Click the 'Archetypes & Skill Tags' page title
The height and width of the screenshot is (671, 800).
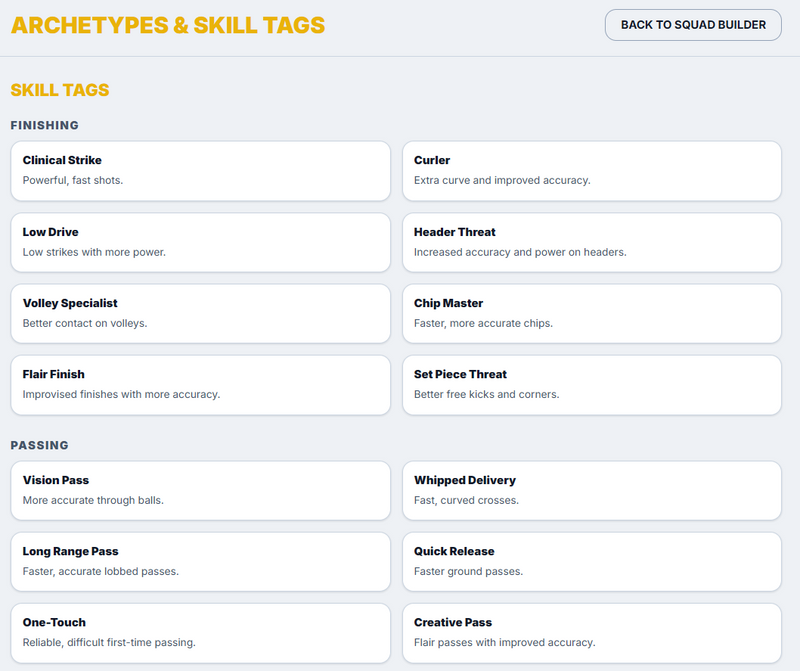168,26
